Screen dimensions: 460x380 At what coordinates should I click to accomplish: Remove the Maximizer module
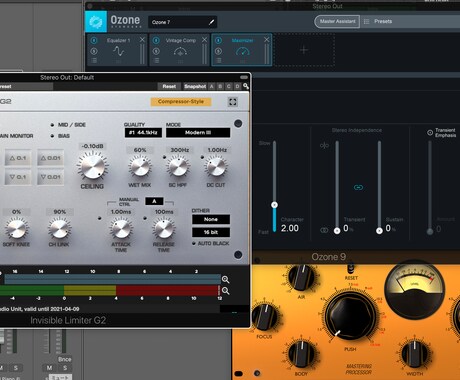click(x=267, y=40)
